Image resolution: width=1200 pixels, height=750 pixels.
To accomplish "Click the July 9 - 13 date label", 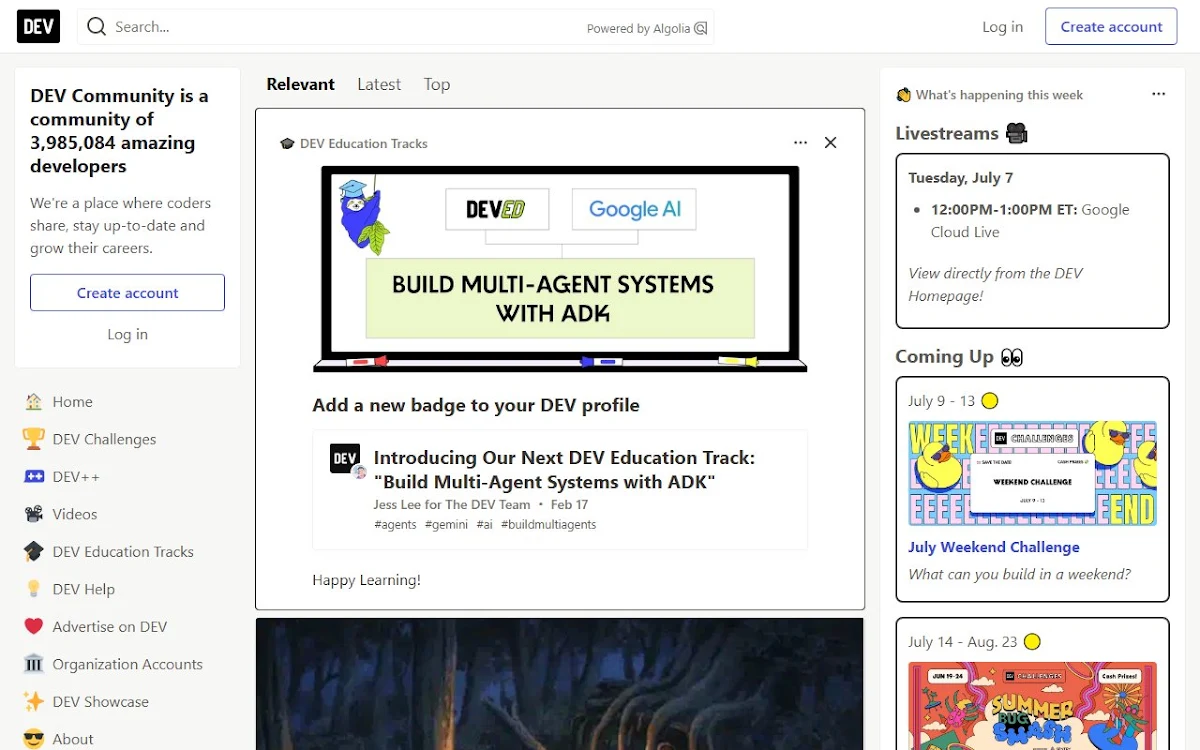I will coord(941,401).
